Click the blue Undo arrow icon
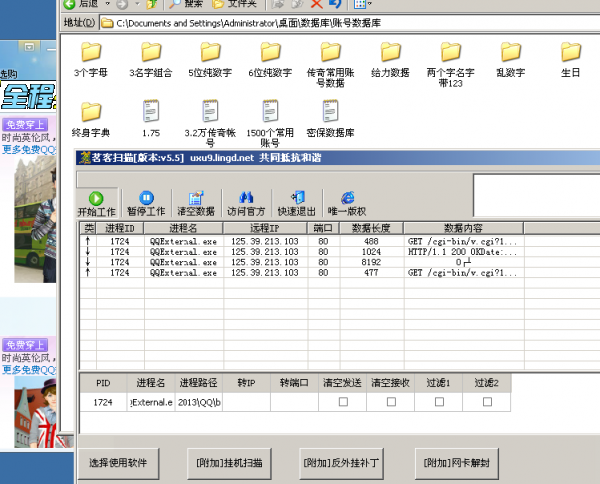Screen dimensions: 600x484 point(334,4)
